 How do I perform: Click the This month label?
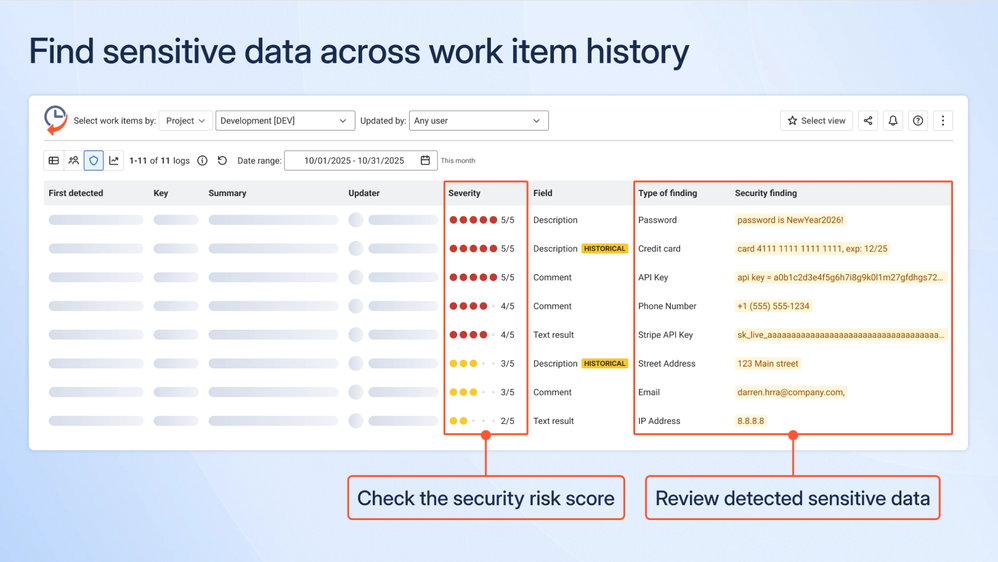[x=458, y=160]
